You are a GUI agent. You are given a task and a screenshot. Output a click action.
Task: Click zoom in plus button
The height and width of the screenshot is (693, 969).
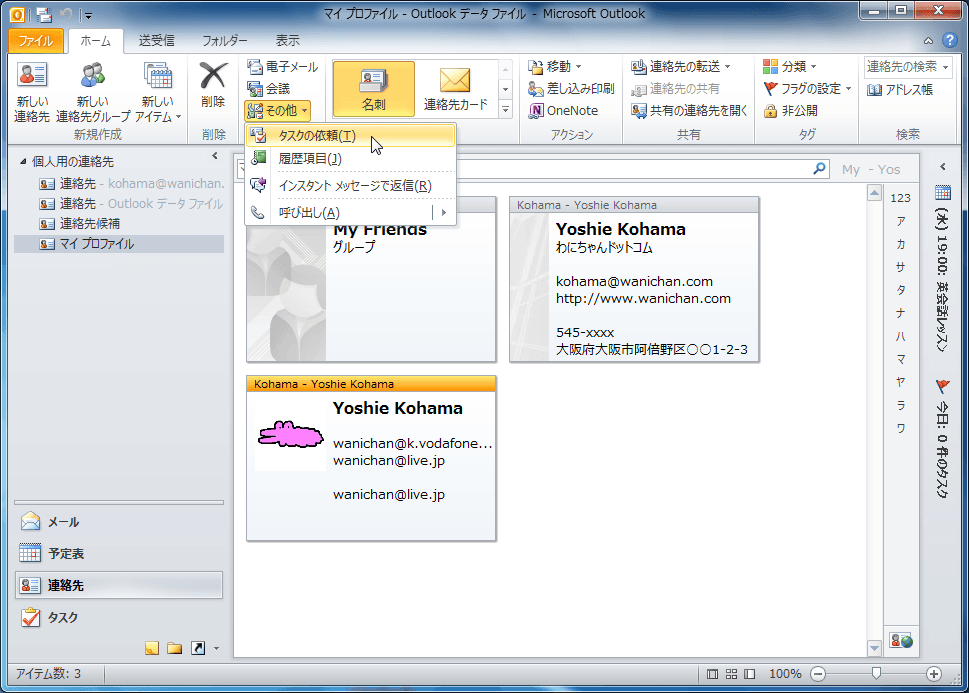point(934,674)
